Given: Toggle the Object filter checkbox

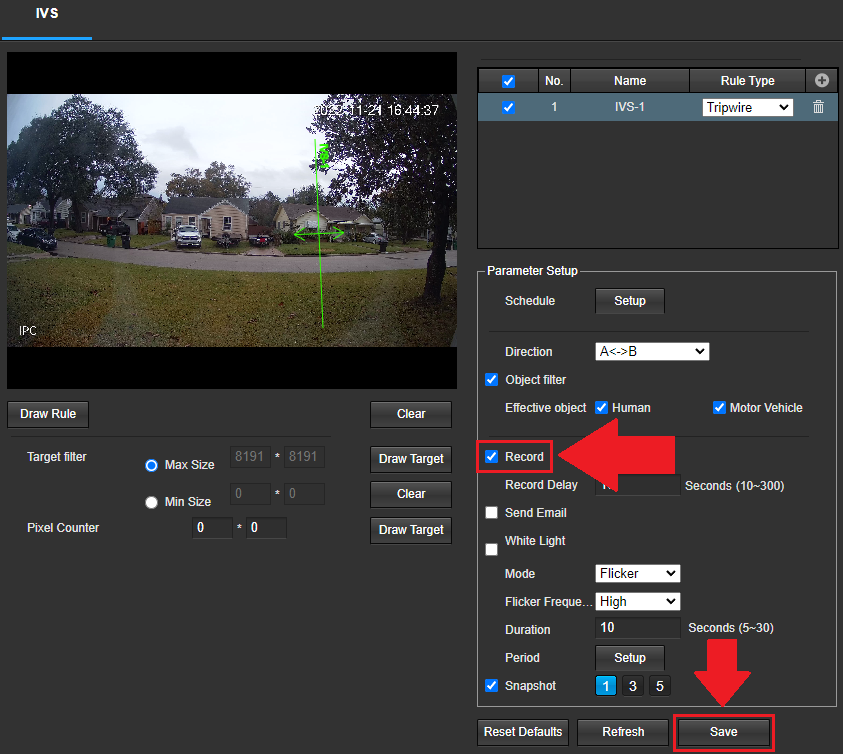Looking at the screenshot, I should 491,380.
